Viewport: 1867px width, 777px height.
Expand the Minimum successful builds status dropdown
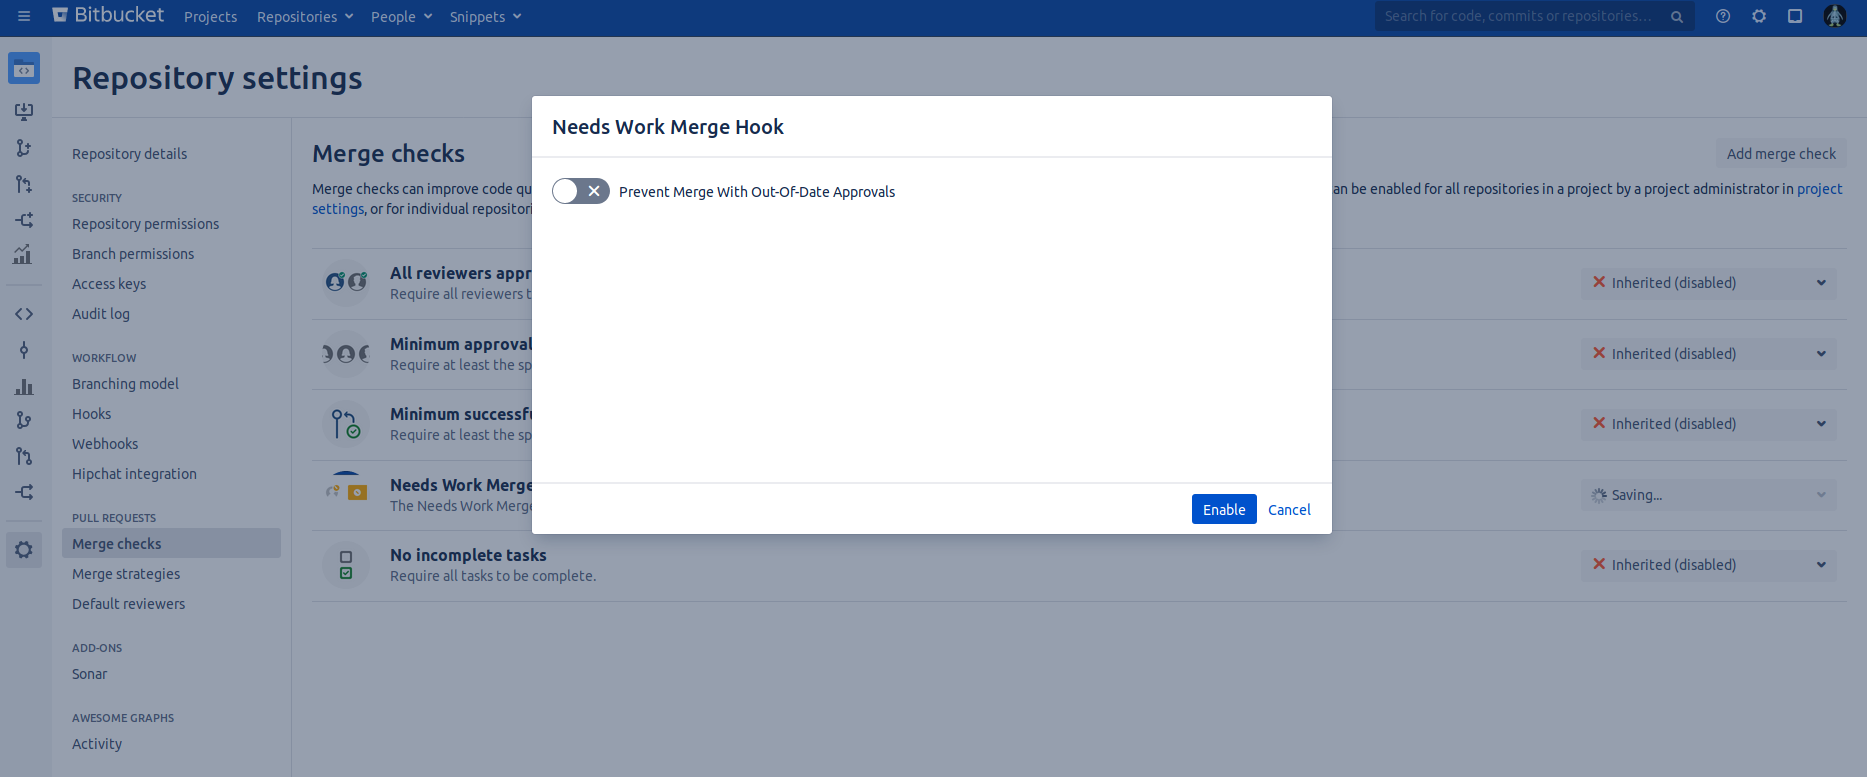click(1709, 424)
